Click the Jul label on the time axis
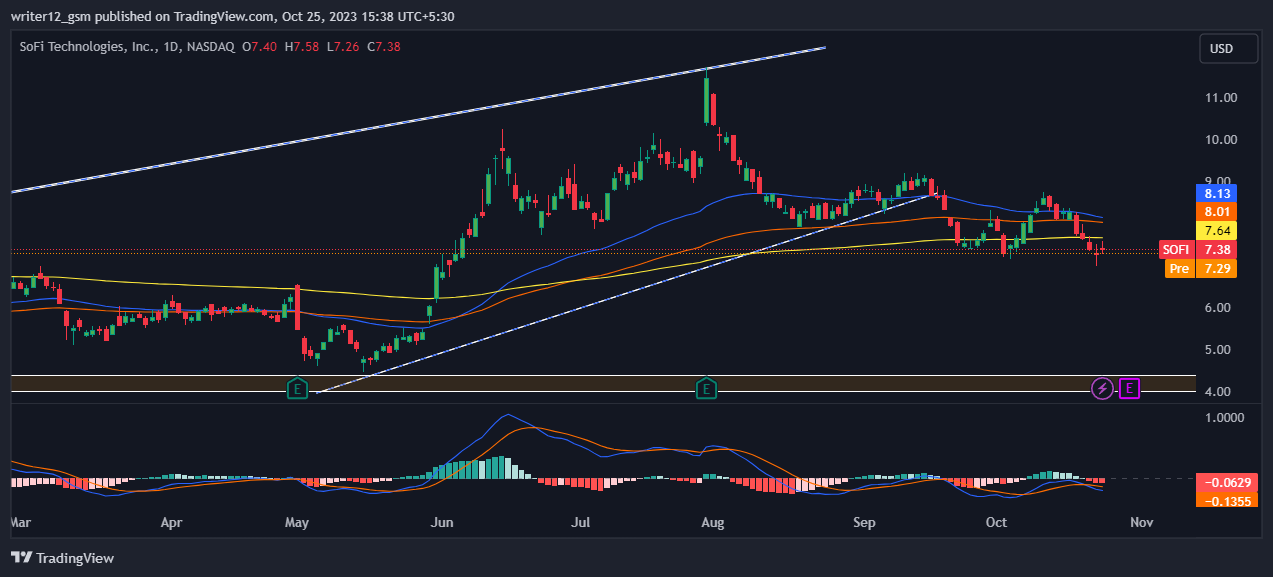Viewport: 1273px width, 577px height. [583, 522]
